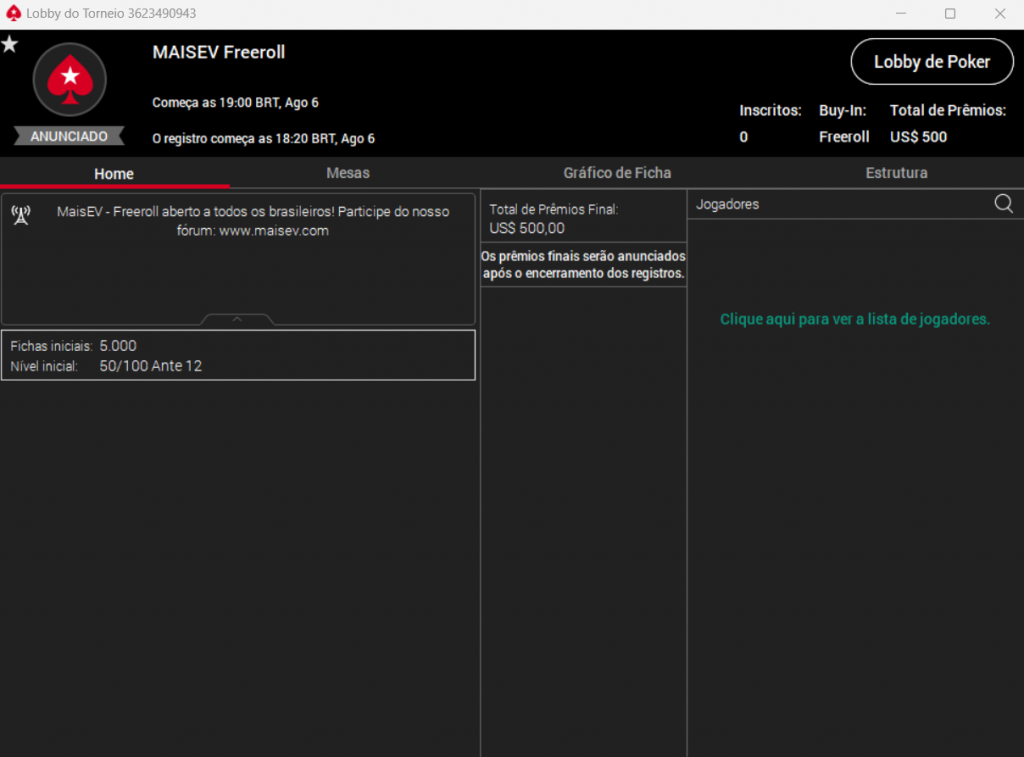Switch to the Home tab
The width and height of the screenshot is (1024, 757).
coord(114,174)
